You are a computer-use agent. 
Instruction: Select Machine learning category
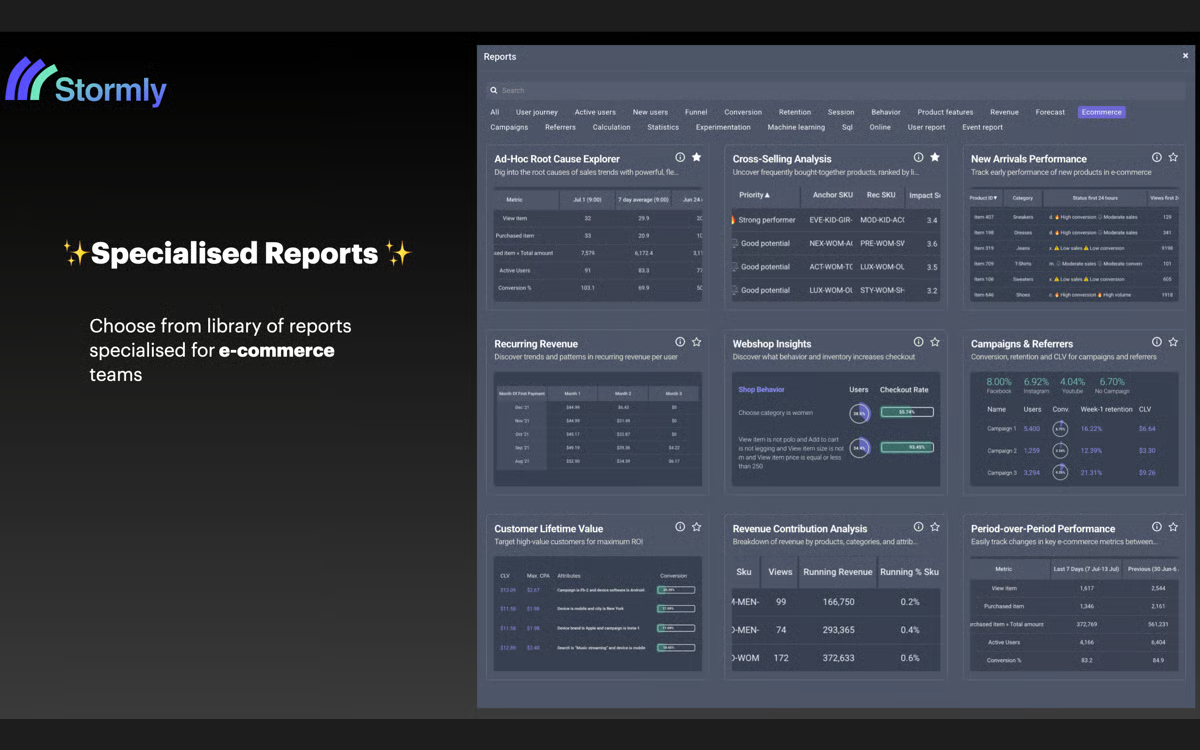tap(796, 127)
